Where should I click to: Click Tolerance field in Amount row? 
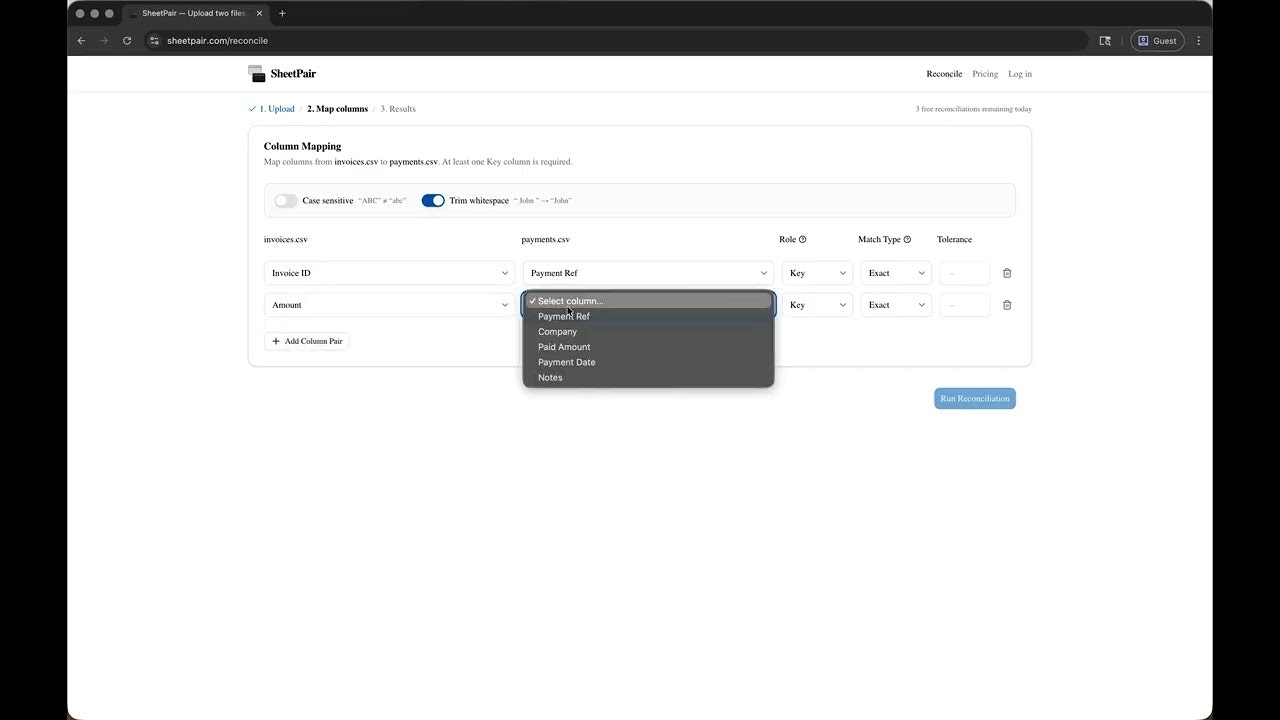(965, 305)
